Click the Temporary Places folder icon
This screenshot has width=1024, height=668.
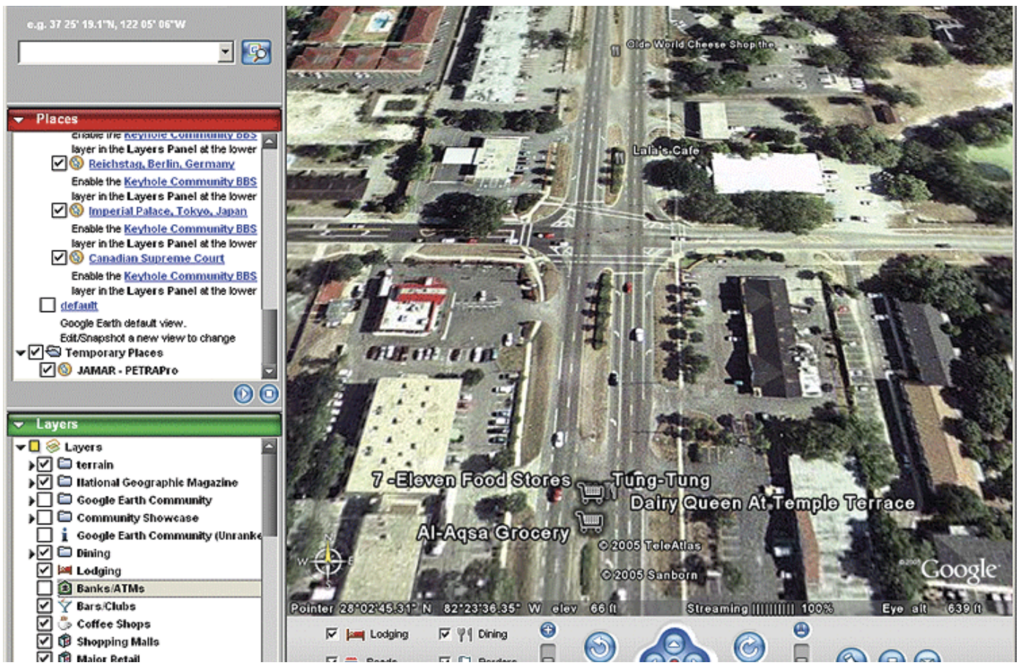pyautogui.click(x=54, y=352)
